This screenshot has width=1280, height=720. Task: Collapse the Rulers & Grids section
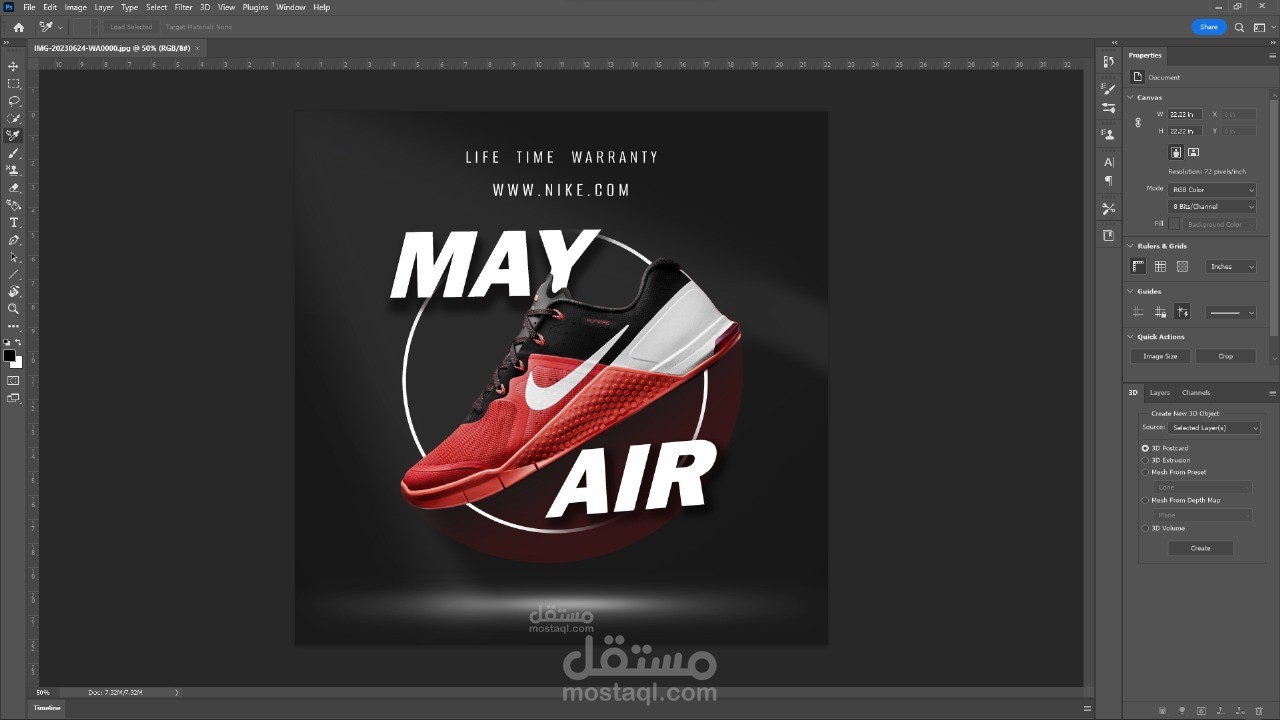click(1131, 246)
